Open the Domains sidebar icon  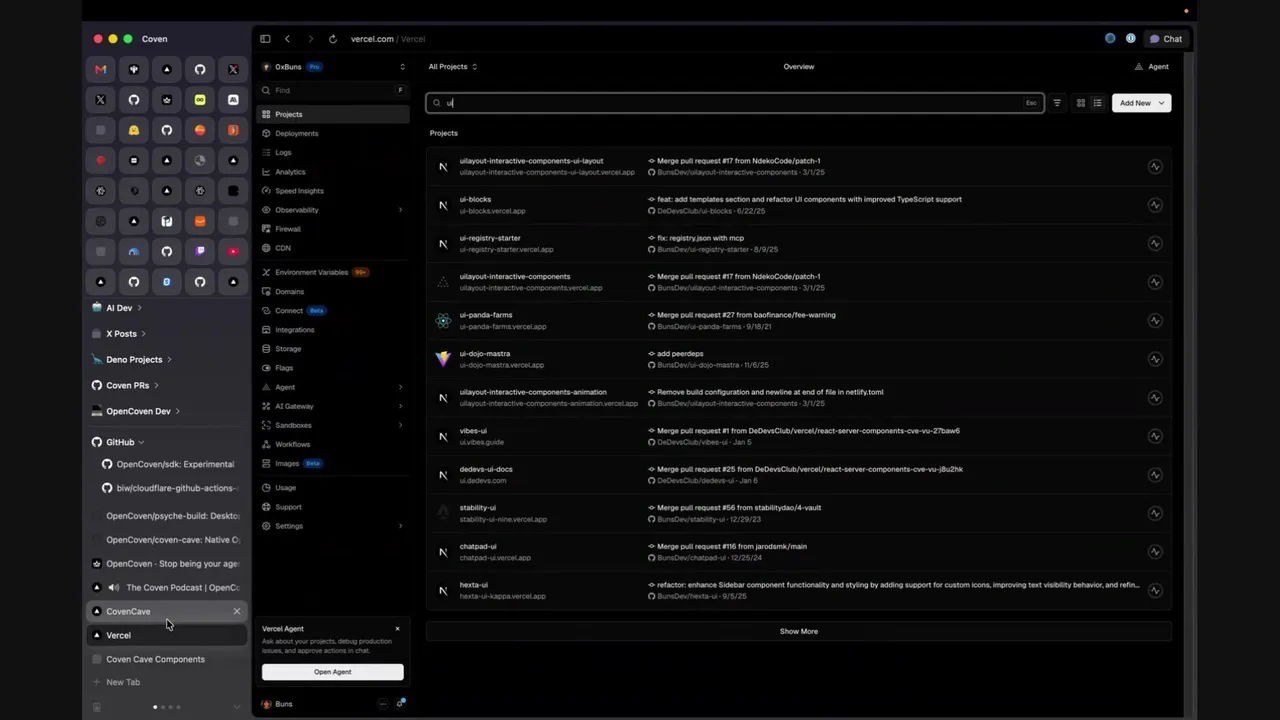[x=266, y=291]
